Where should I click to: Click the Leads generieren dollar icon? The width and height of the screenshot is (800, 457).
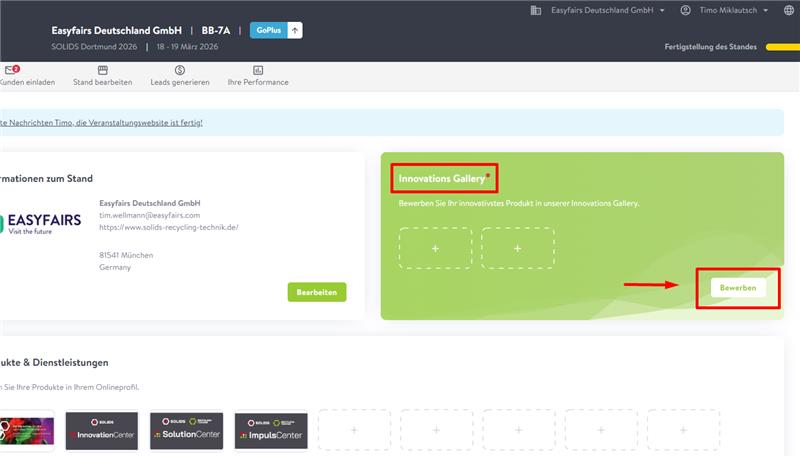179,70
